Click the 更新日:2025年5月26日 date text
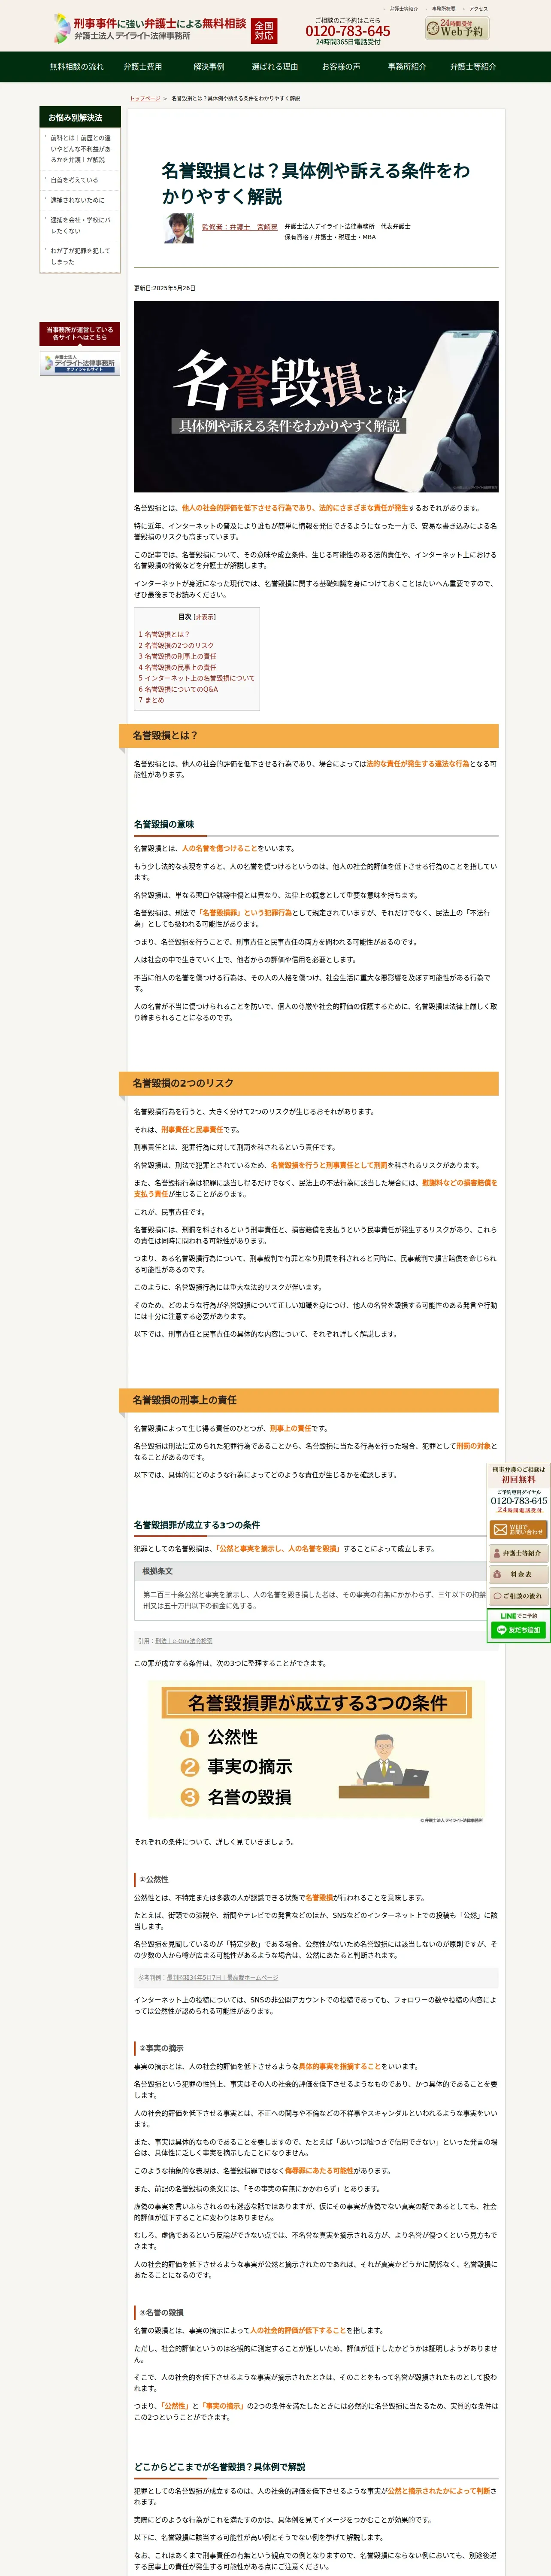 pos(165,288)
